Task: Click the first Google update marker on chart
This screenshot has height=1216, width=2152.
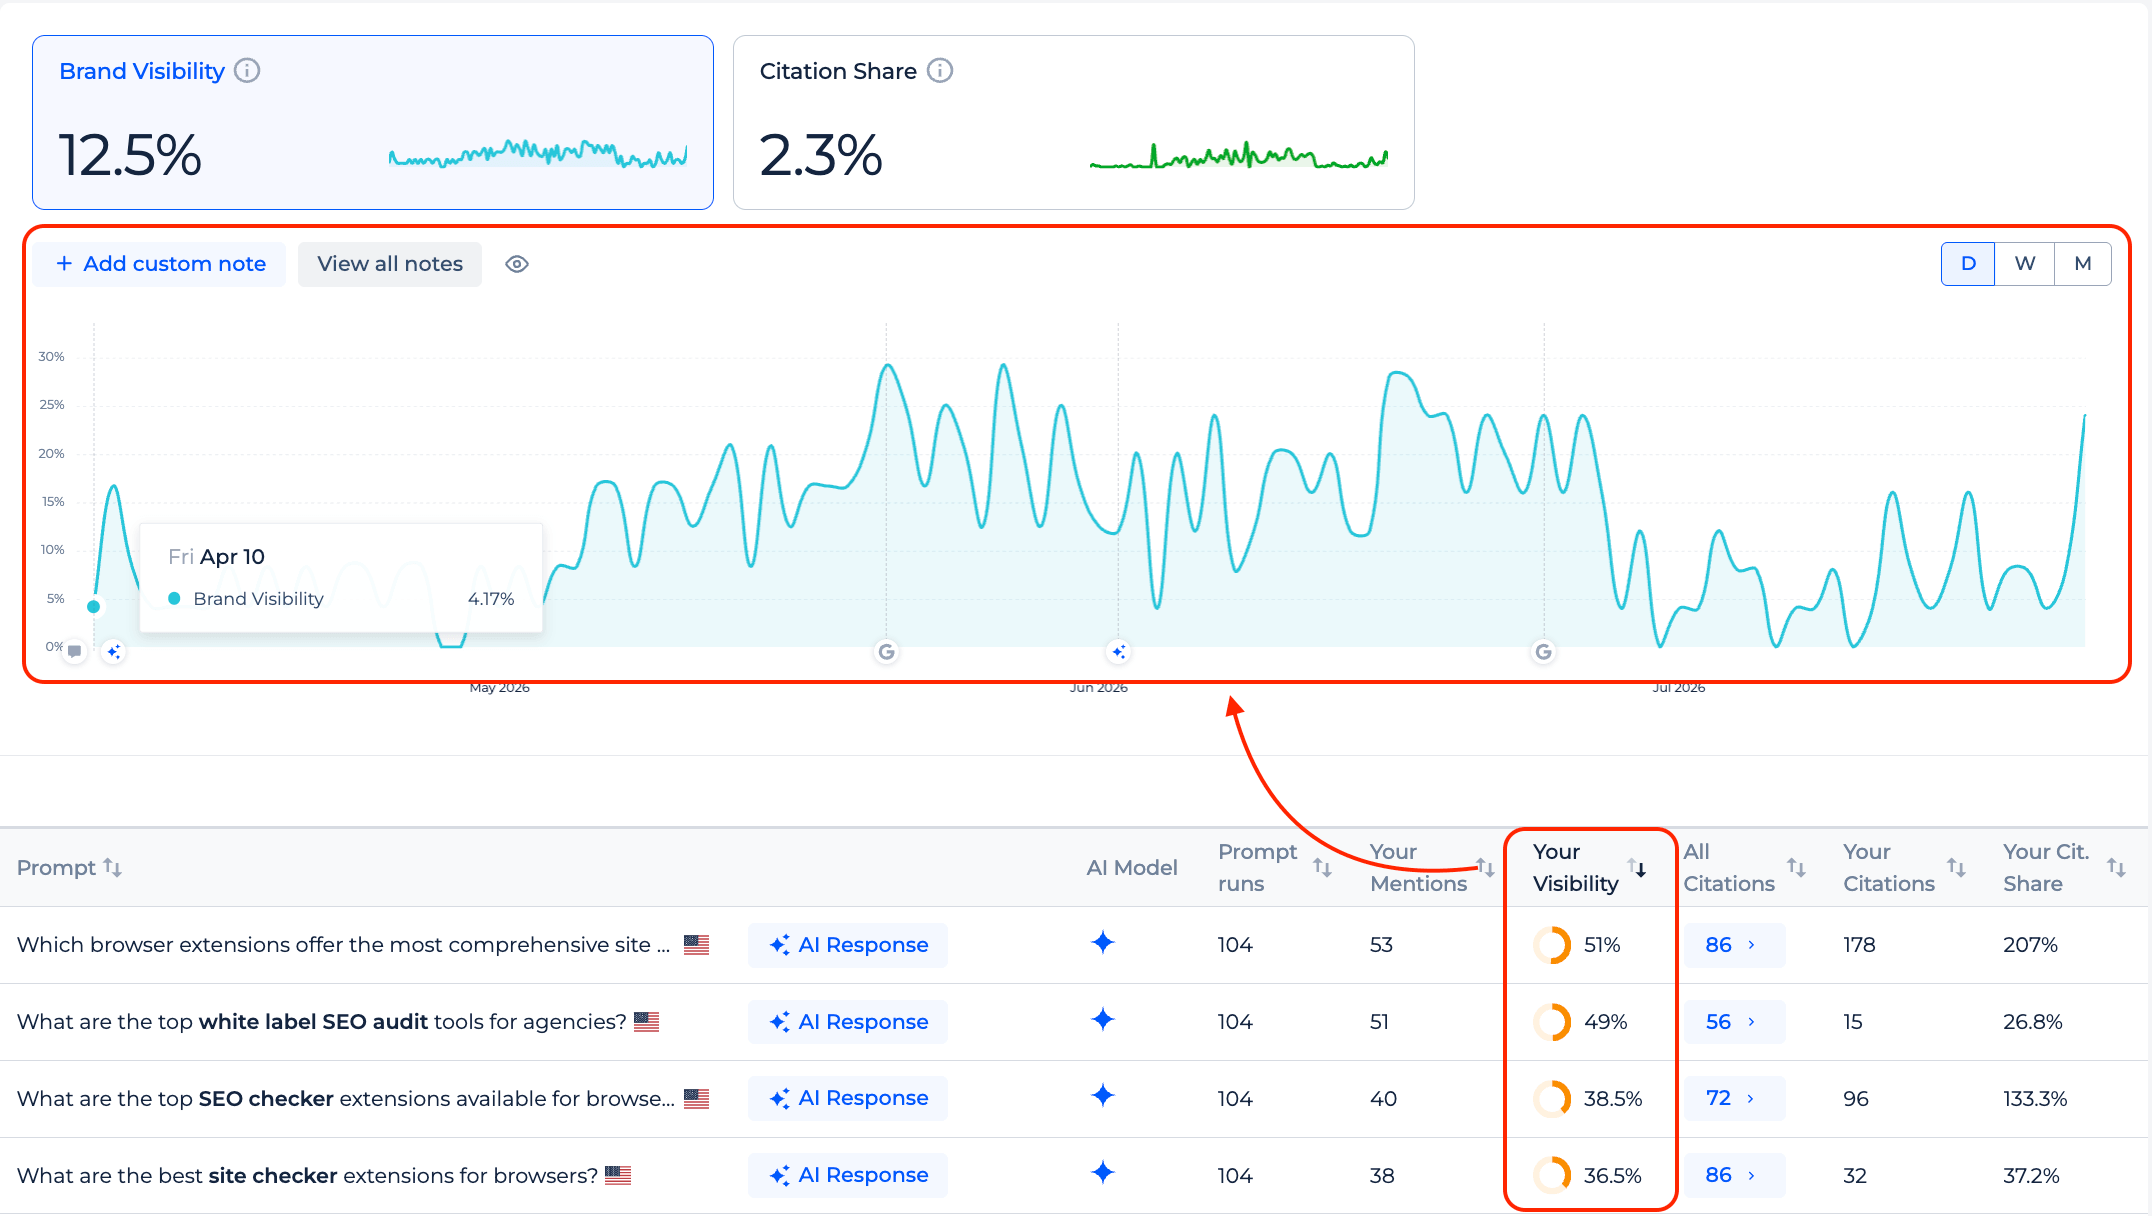Action: [x=886, y=652]
